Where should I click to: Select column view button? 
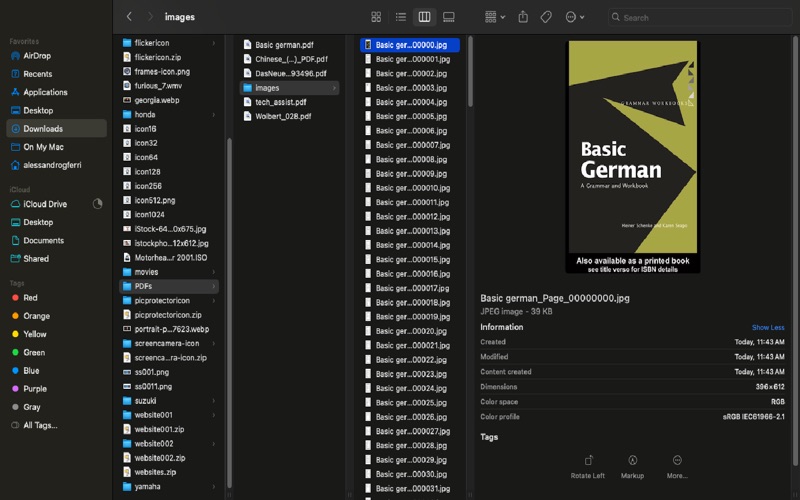(424, 17)
